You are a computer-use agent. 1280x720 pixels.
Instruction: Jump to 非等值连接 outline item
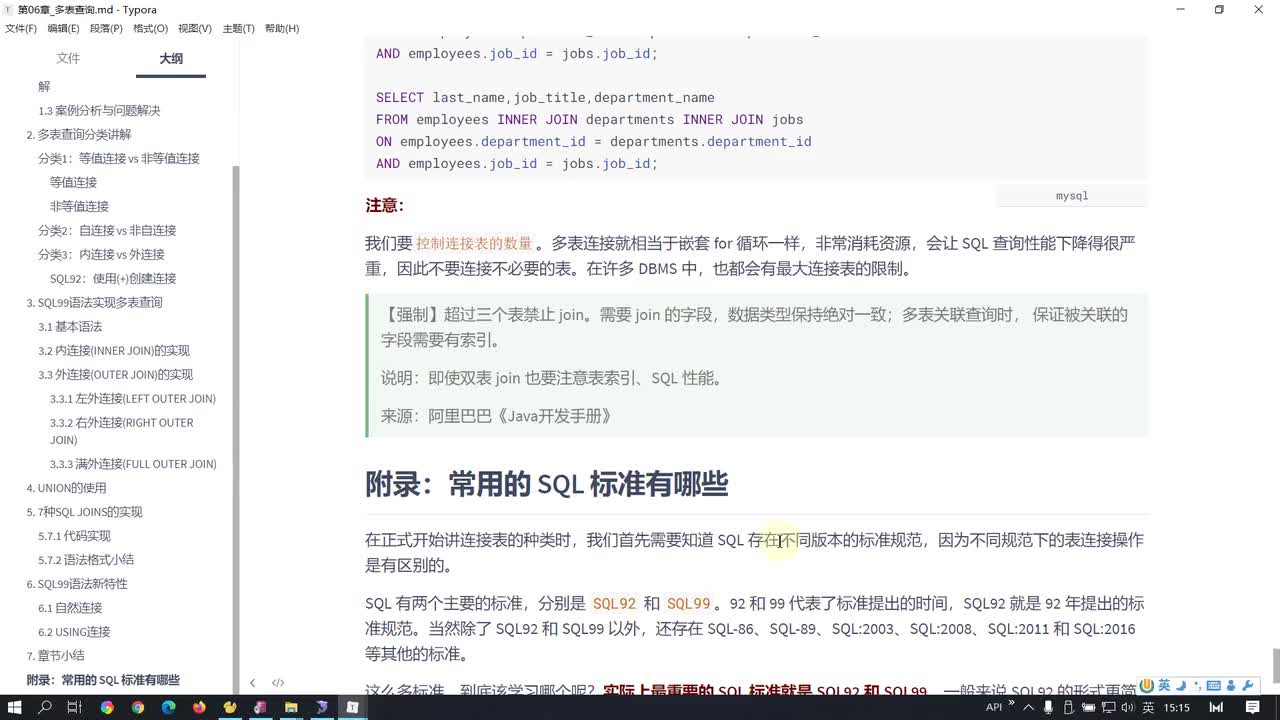79,207
